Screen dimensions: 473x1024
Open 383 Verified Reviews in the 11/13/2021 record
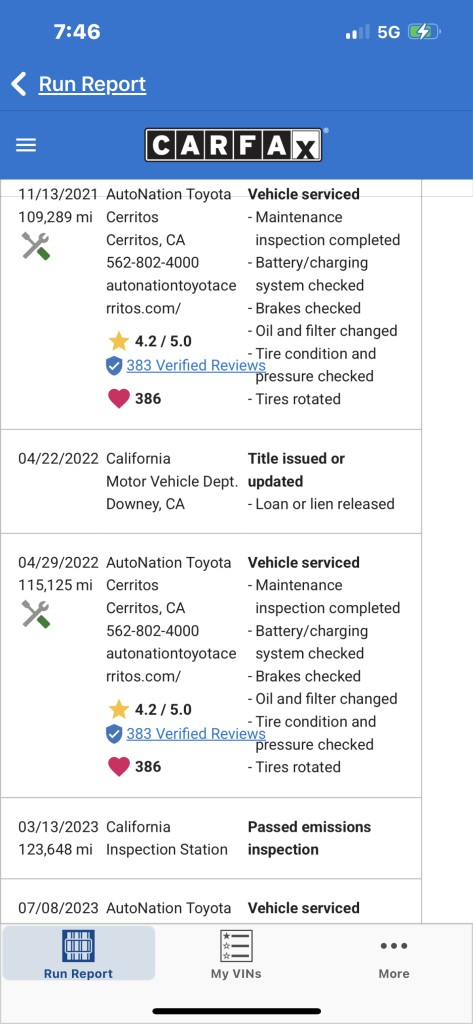click(x=196, y=365)
